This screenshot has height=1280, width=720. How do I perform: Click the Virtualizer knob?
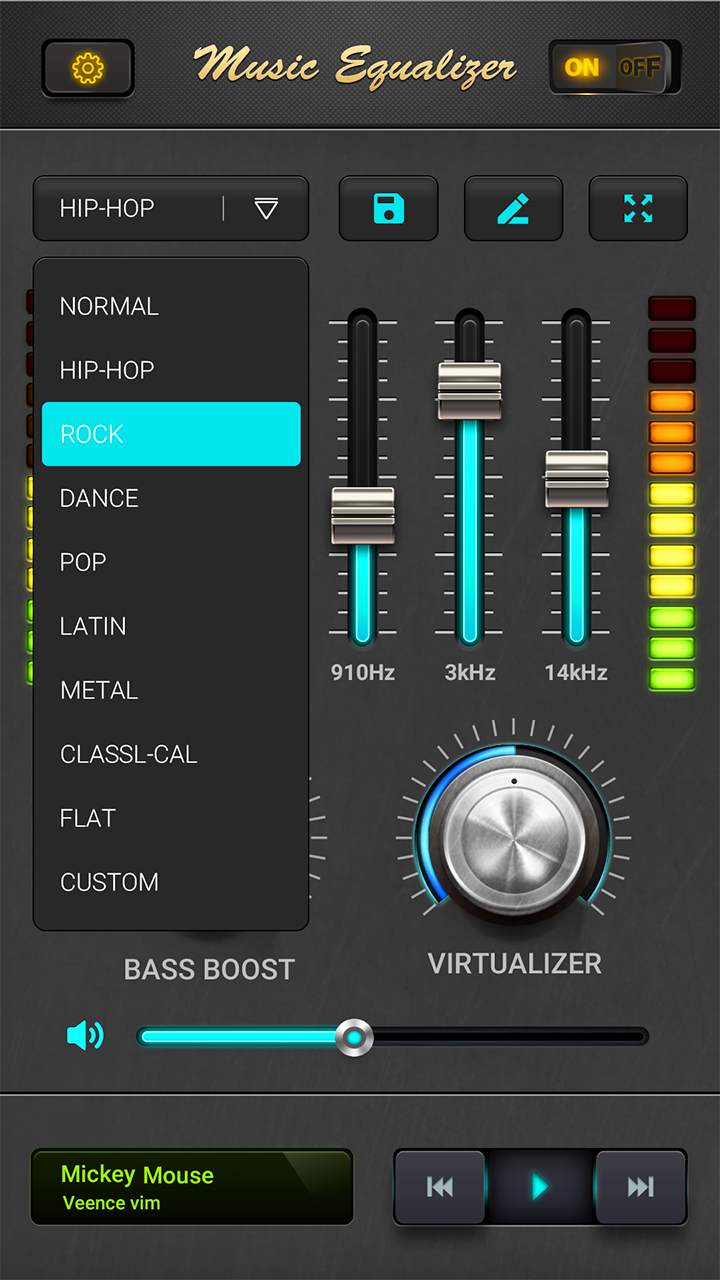tap(514, 836)
